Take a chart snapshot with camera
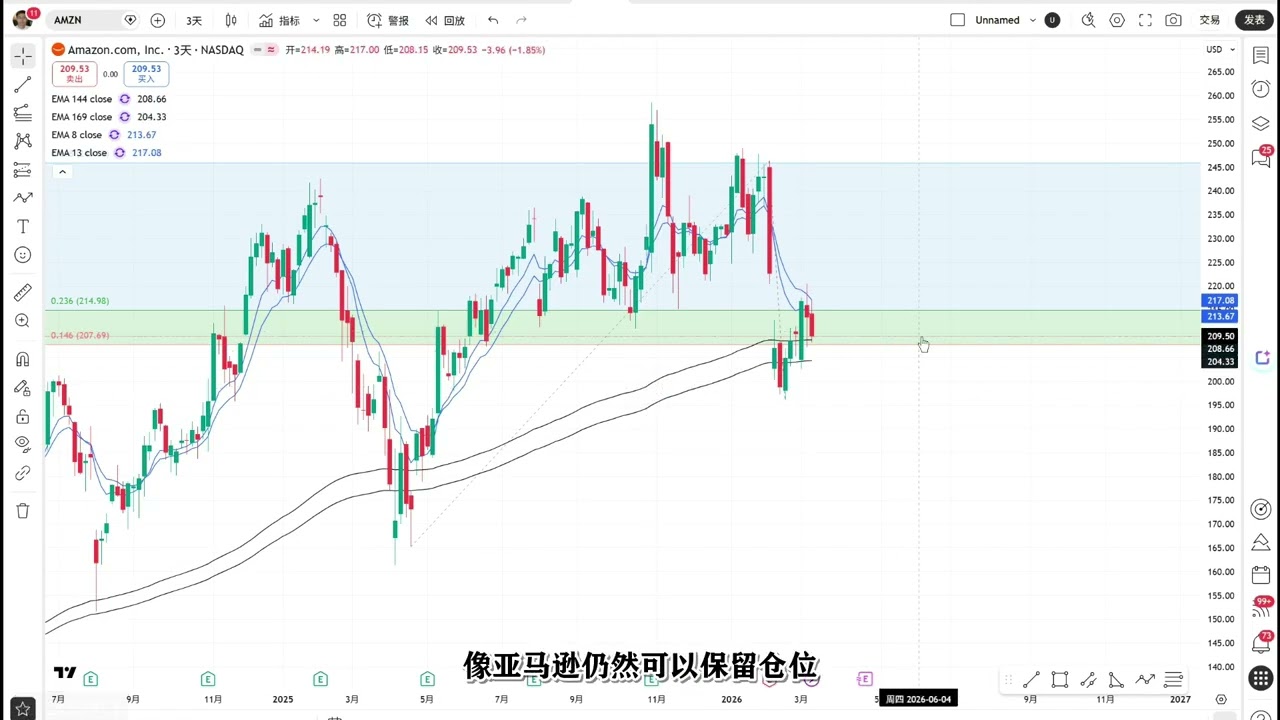This screenshot has height=720, width=1280. tap(1173, 20)
